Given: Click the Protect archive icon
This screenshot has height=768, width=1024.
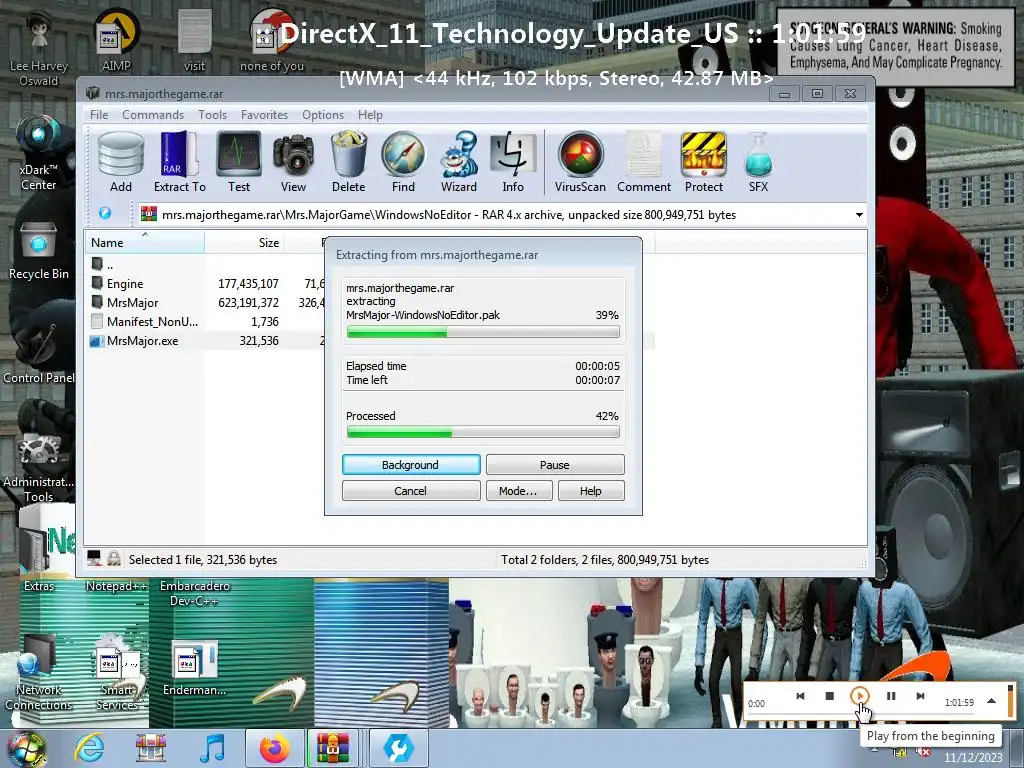Looking at the screenshot, I should pyautogui.click(x=703, y=162).
